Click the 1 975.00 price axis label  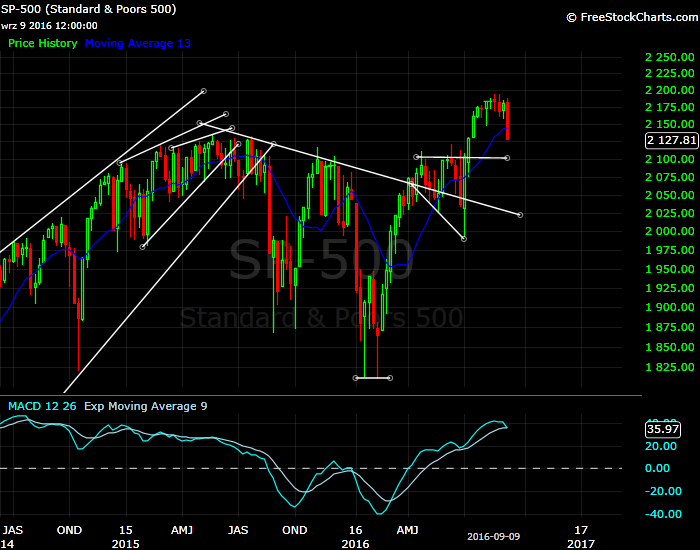670,250
